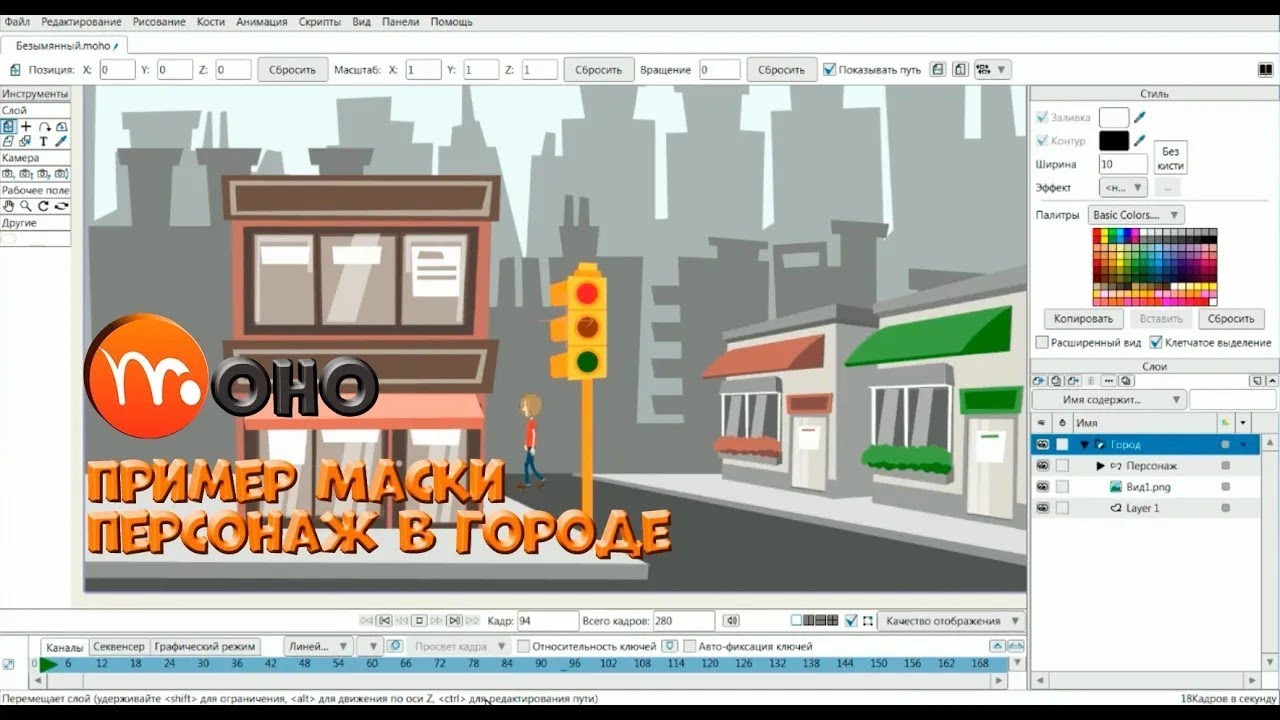Click the step forward playback button
Viewport: 1280px width, 720px height.
pos(454,621)
